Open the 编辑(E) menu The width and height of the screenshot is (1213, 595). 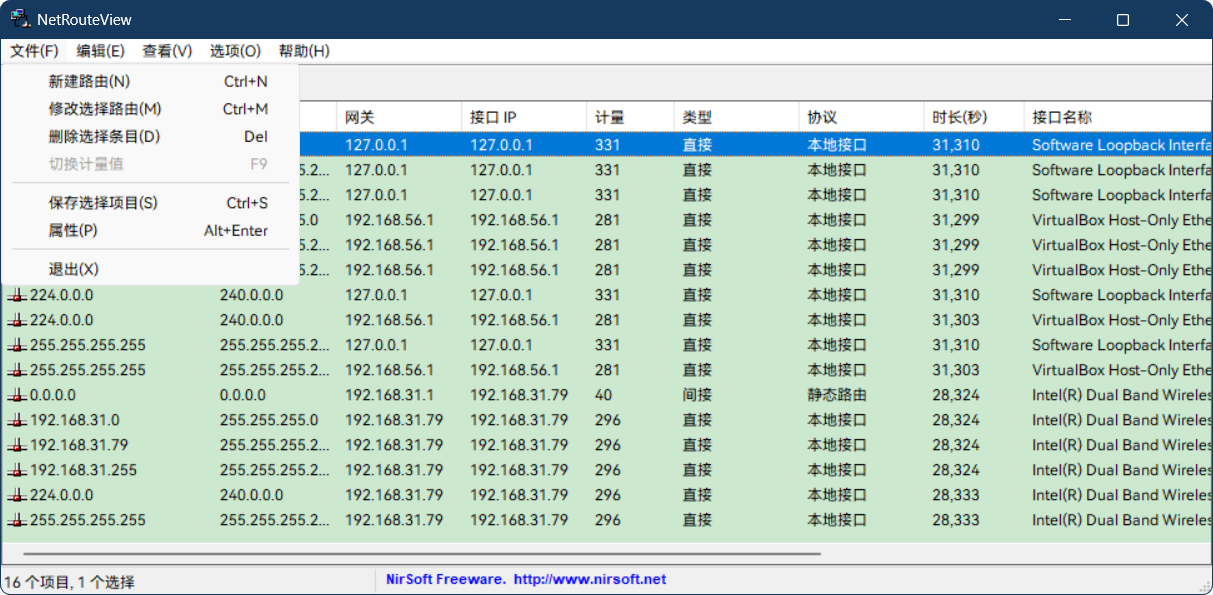pyautogui.click(x=100, y=51)
